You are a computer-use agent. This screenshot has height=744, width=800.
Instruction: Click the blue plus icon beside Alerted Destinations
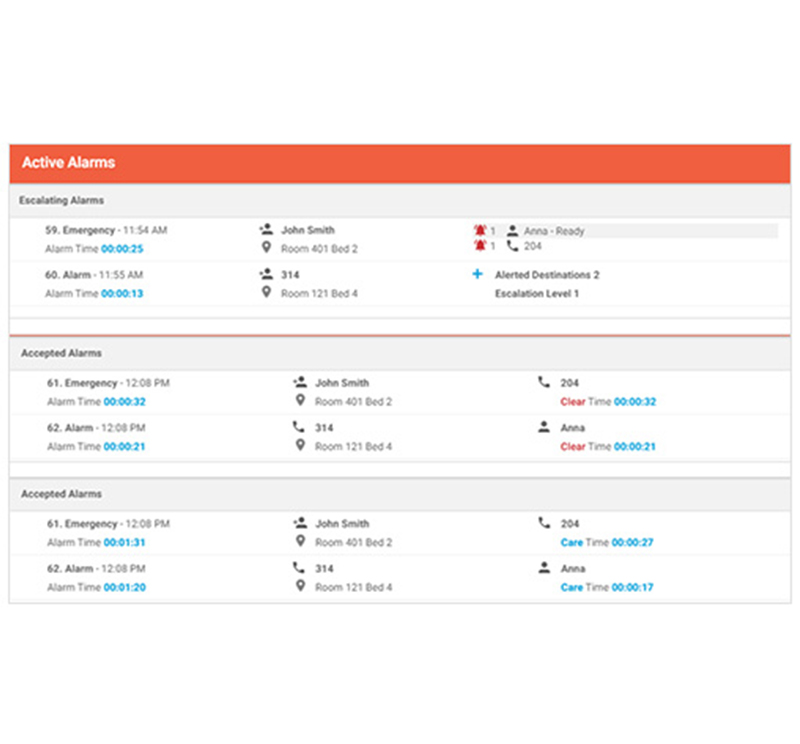(477, 274)
